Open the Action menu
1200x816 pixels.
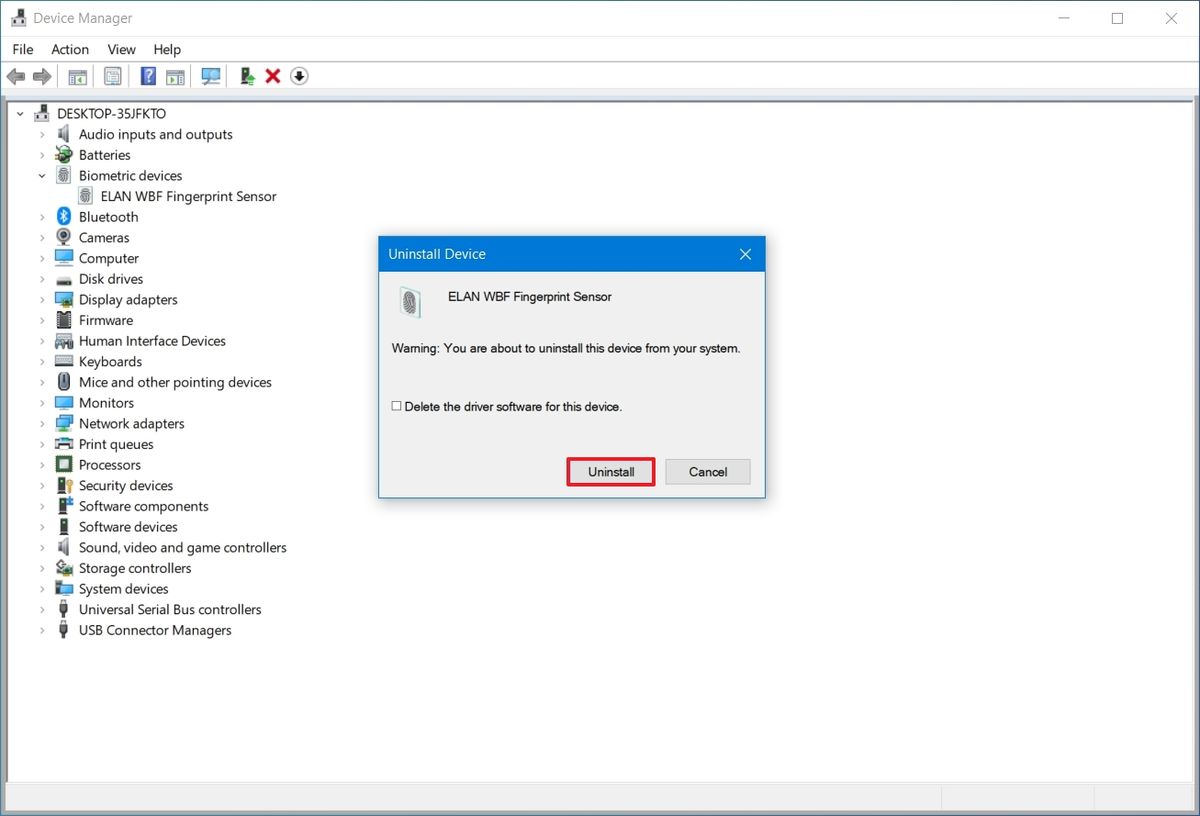(x=70, y=49)
